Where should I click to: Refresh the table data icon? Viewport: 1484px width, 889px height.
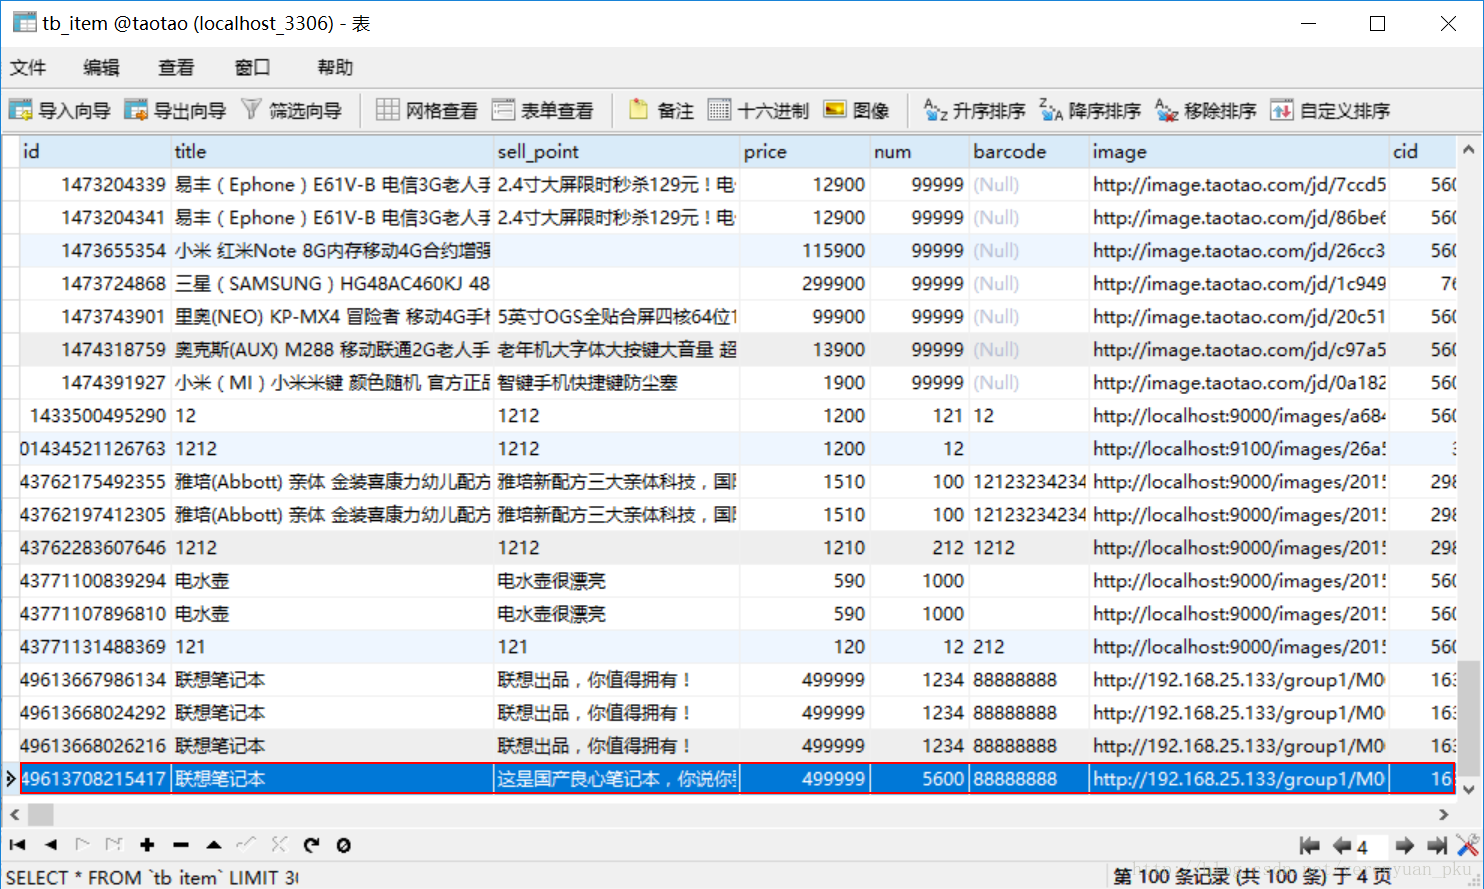point(311,845)
